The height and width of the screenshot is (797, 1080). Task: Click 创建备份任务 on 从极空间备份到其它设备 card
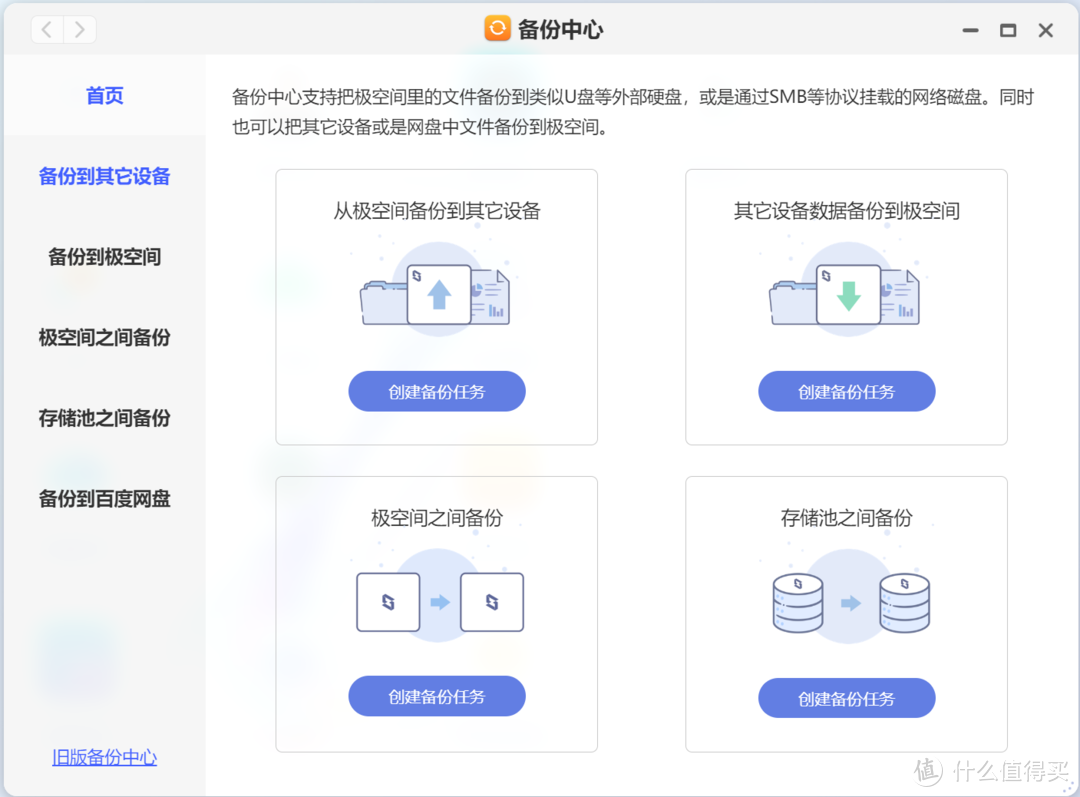(x=436, y=391)
